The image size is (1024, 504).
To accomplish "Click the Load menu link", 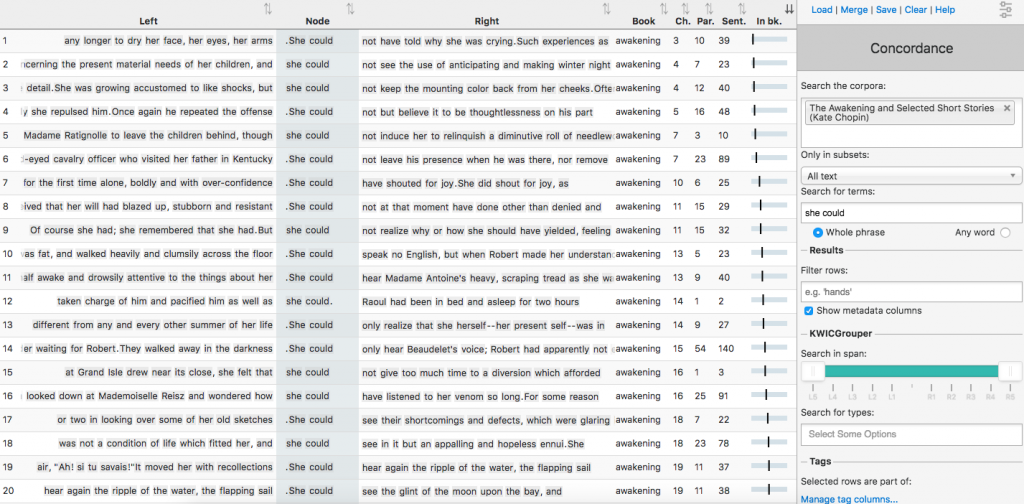I will [821, 10].
